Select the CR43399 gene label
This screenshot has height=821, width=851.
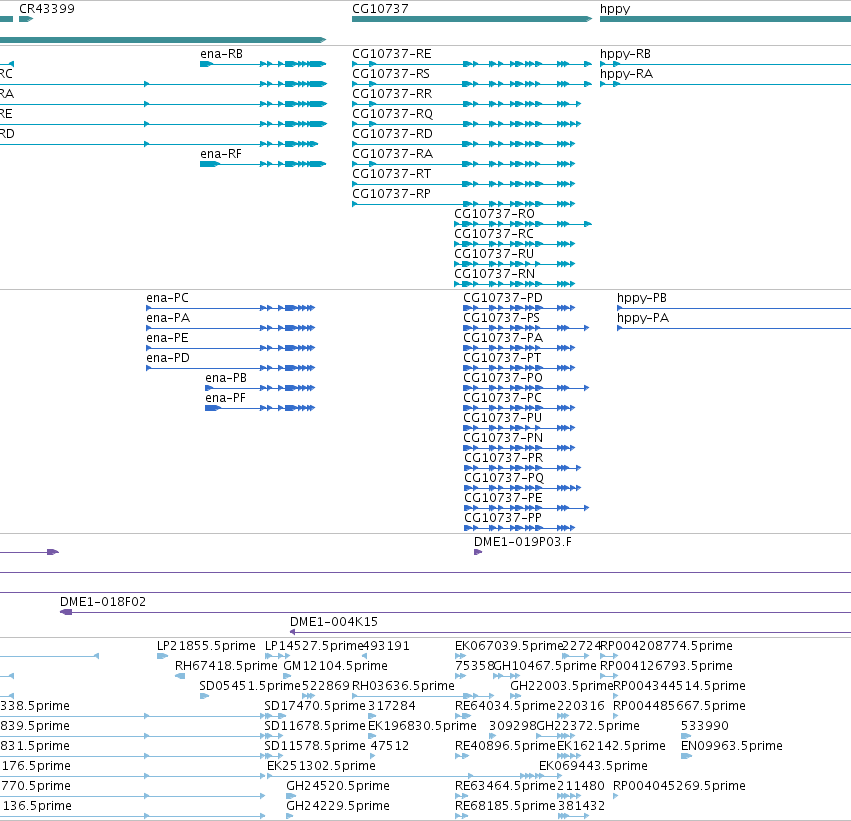click(47, 9)
